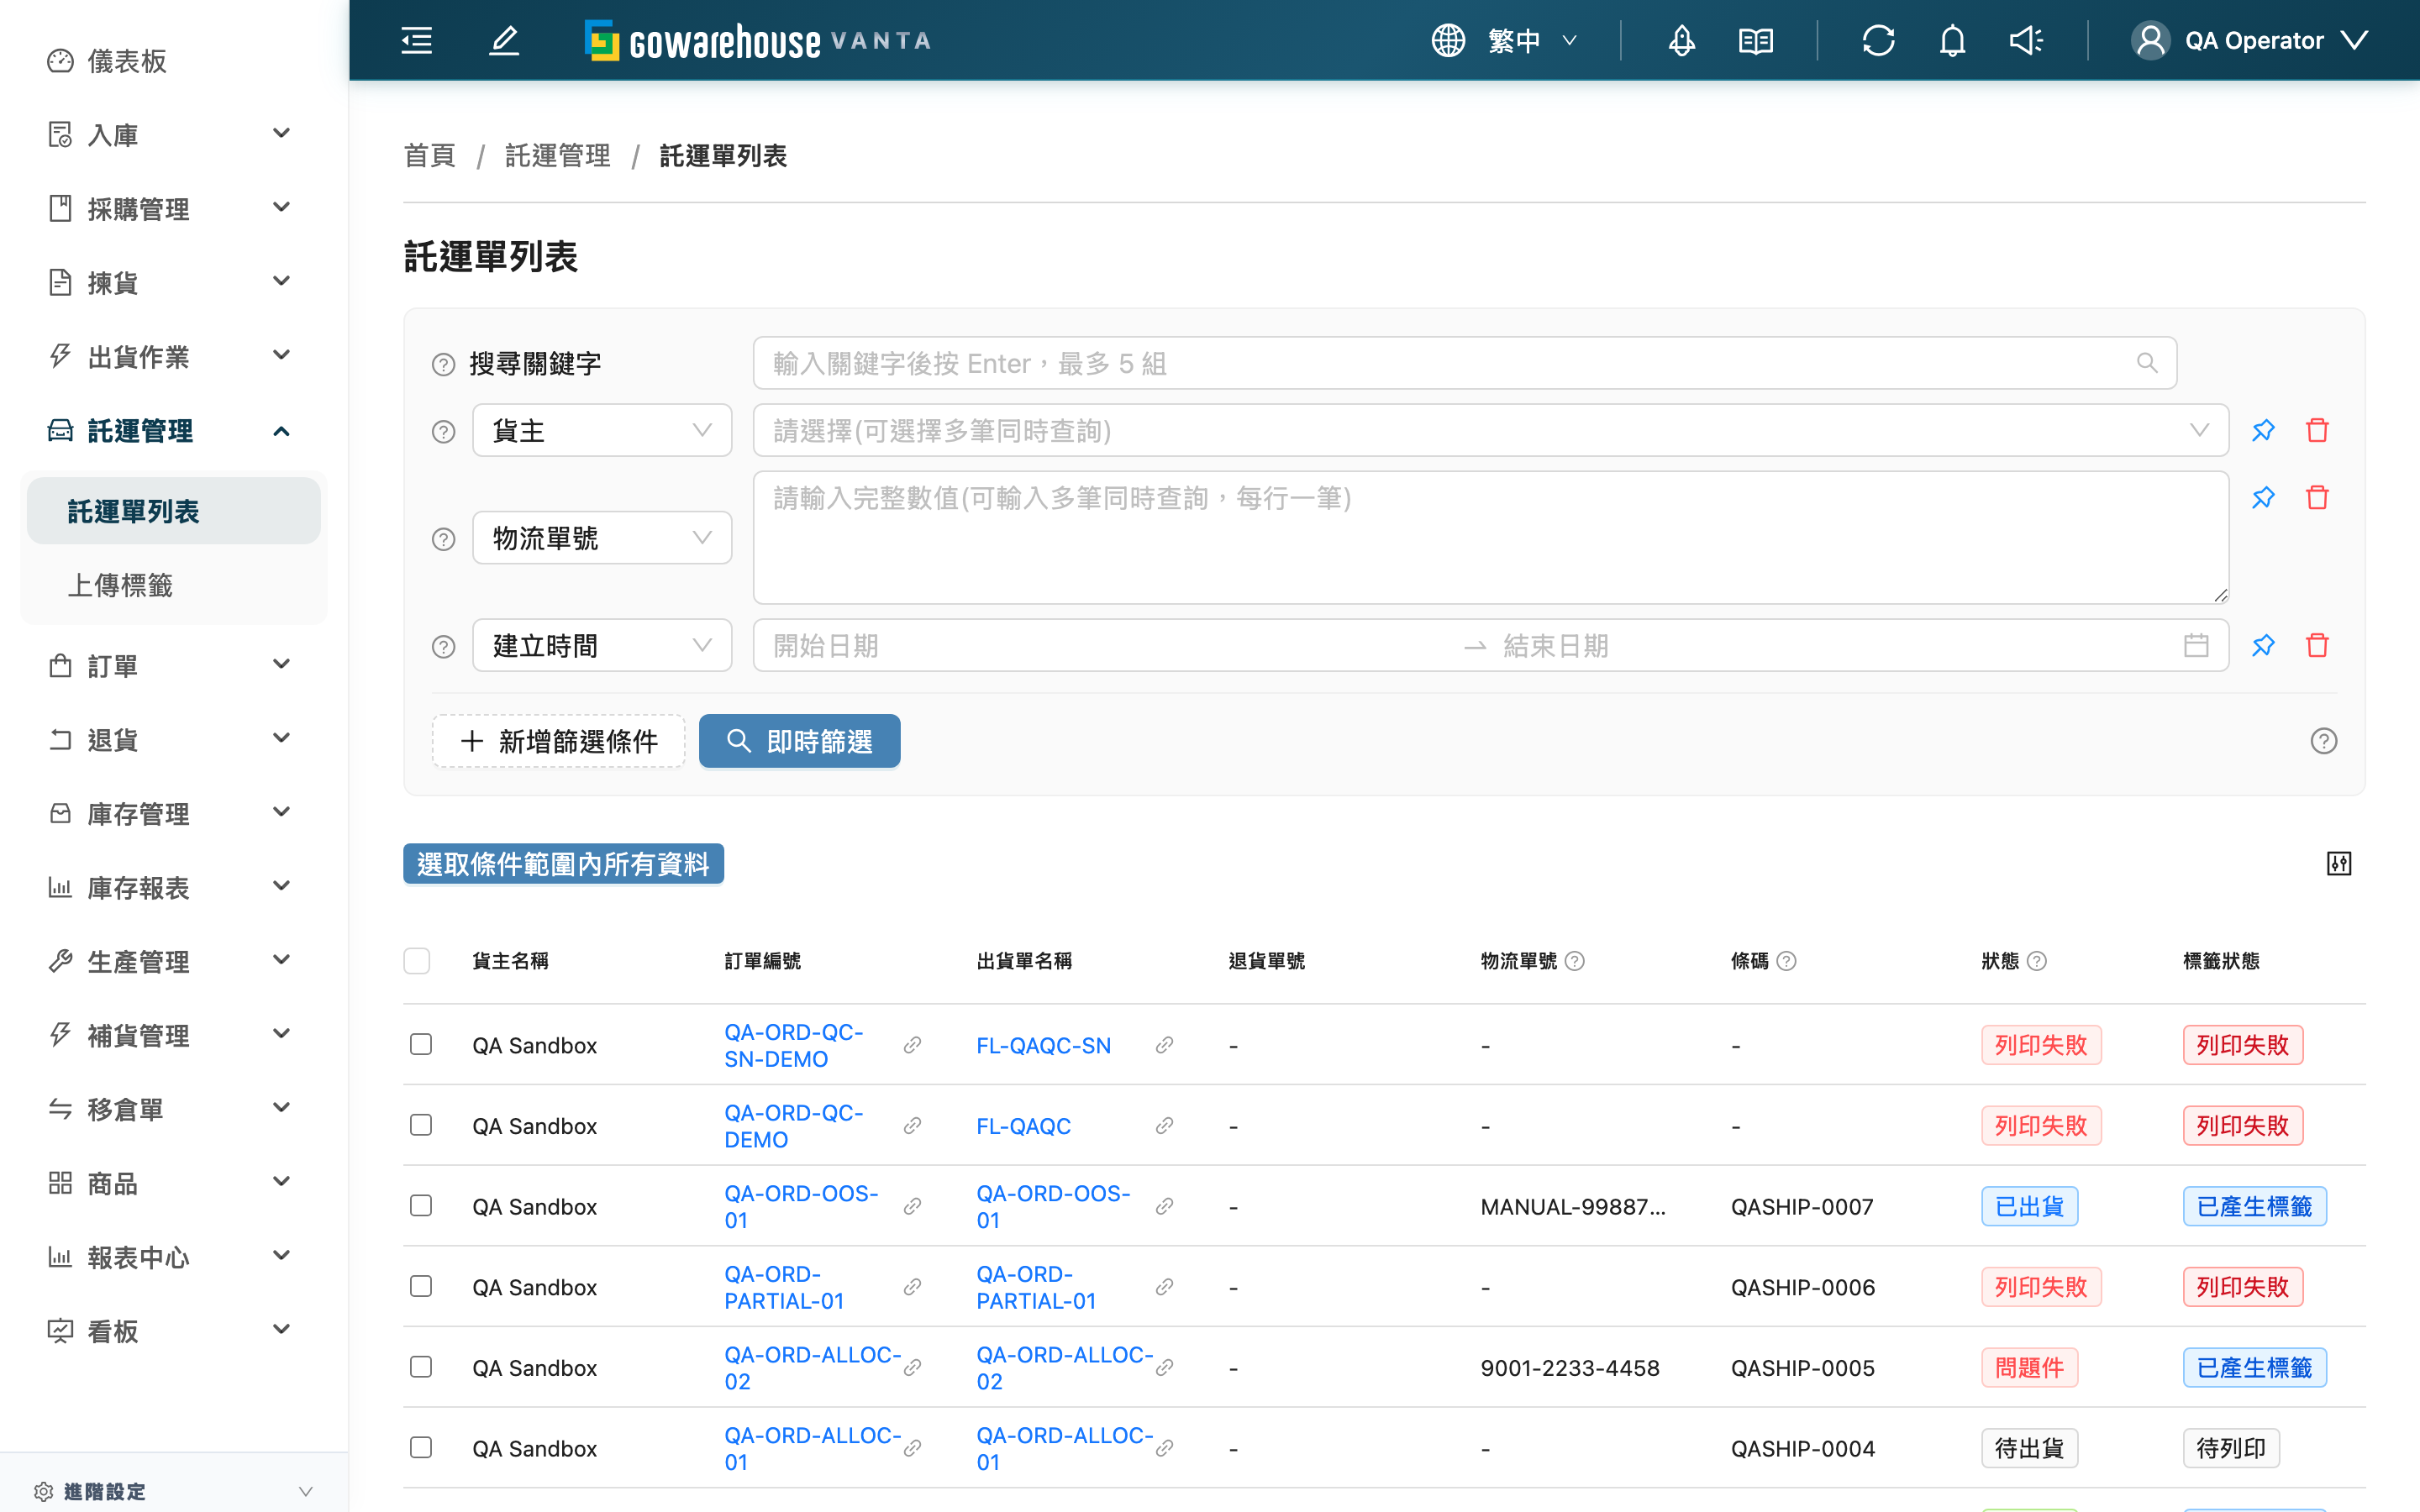Open the 繁中 language dropdown
This screenshot has width=2420, height=1512.
pos(1532,40)
